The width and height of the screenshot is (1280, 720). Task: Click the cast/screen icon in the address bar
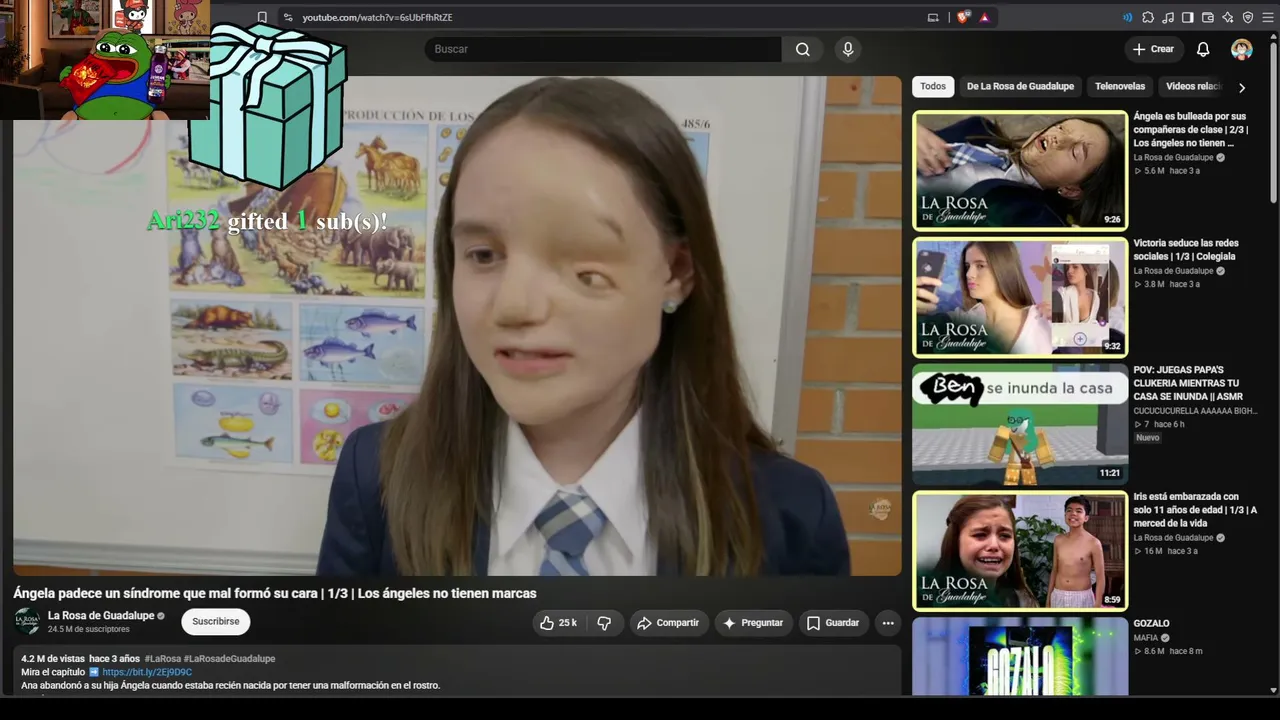click(933, 17)
